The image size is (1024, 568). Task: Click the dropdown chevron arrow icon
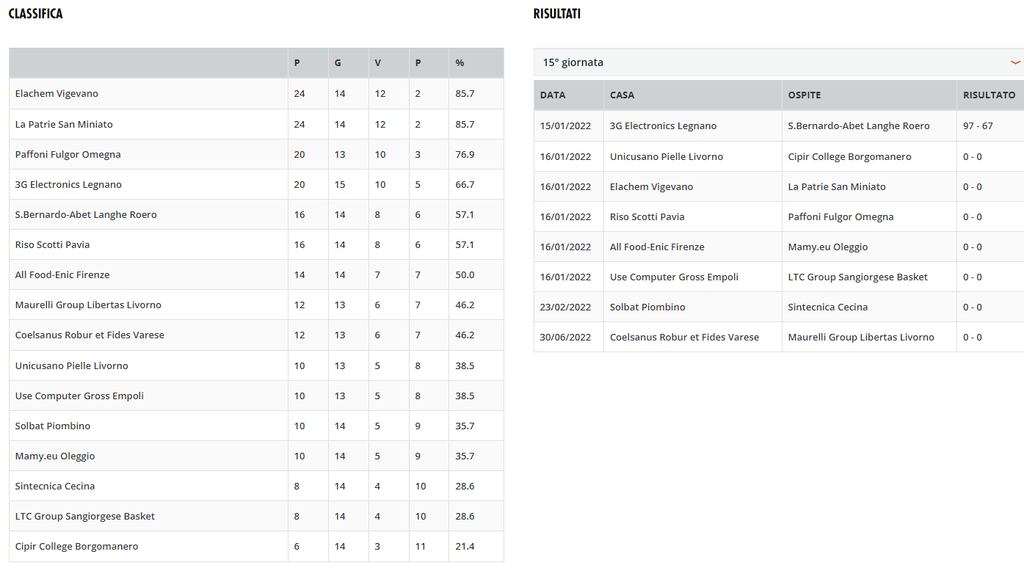pos(1015,62)
